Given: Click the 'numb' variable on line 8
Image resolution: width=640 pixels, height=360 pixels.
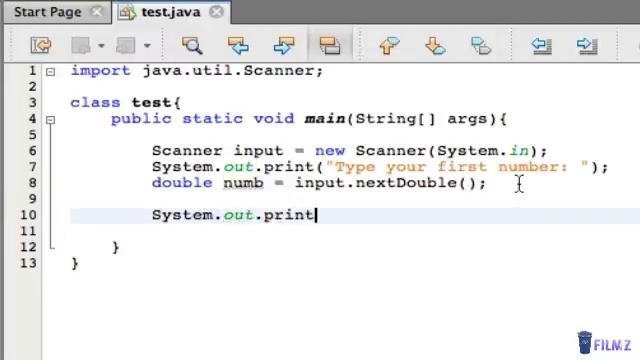Looking at the screenshot, I should point(243,183).
